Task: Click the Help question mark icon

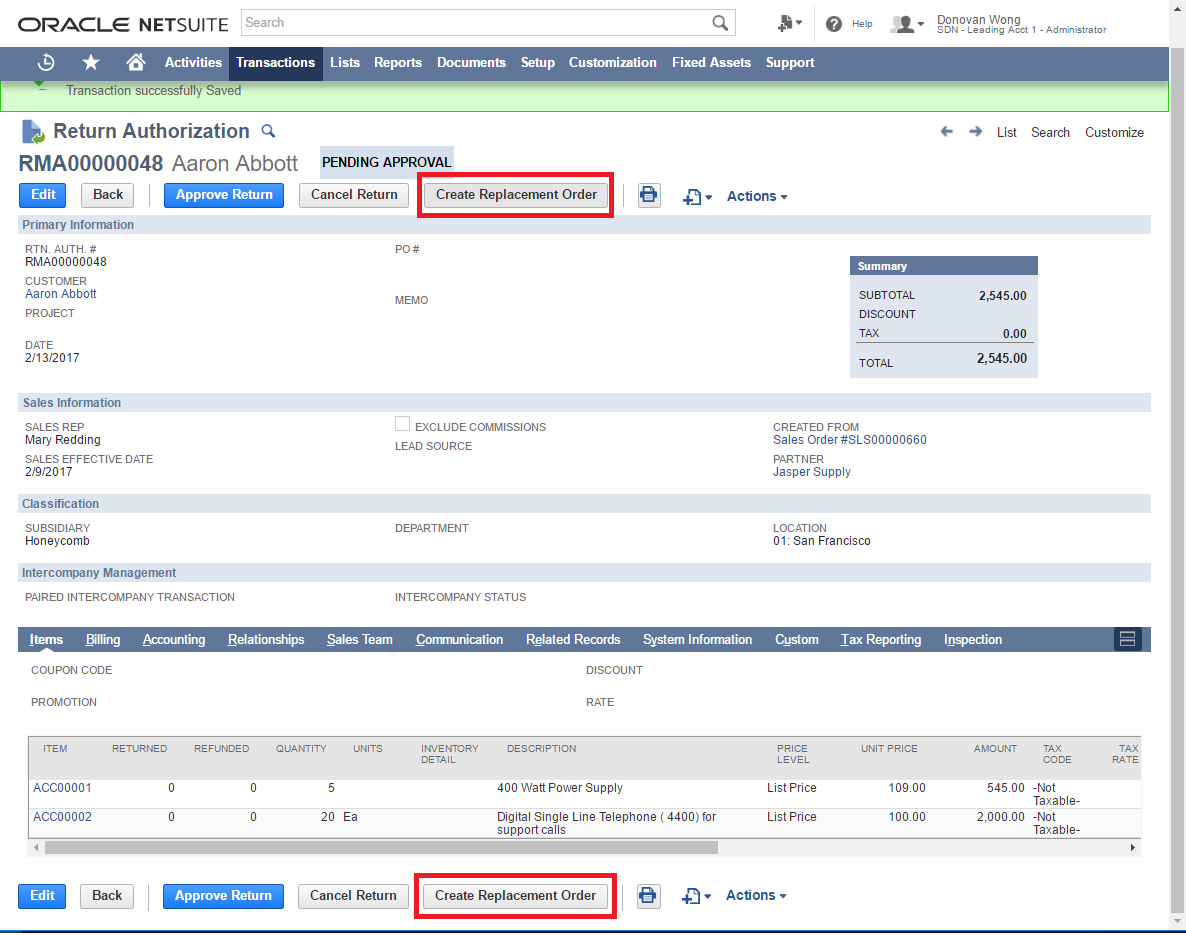Action: pos(834,23)
